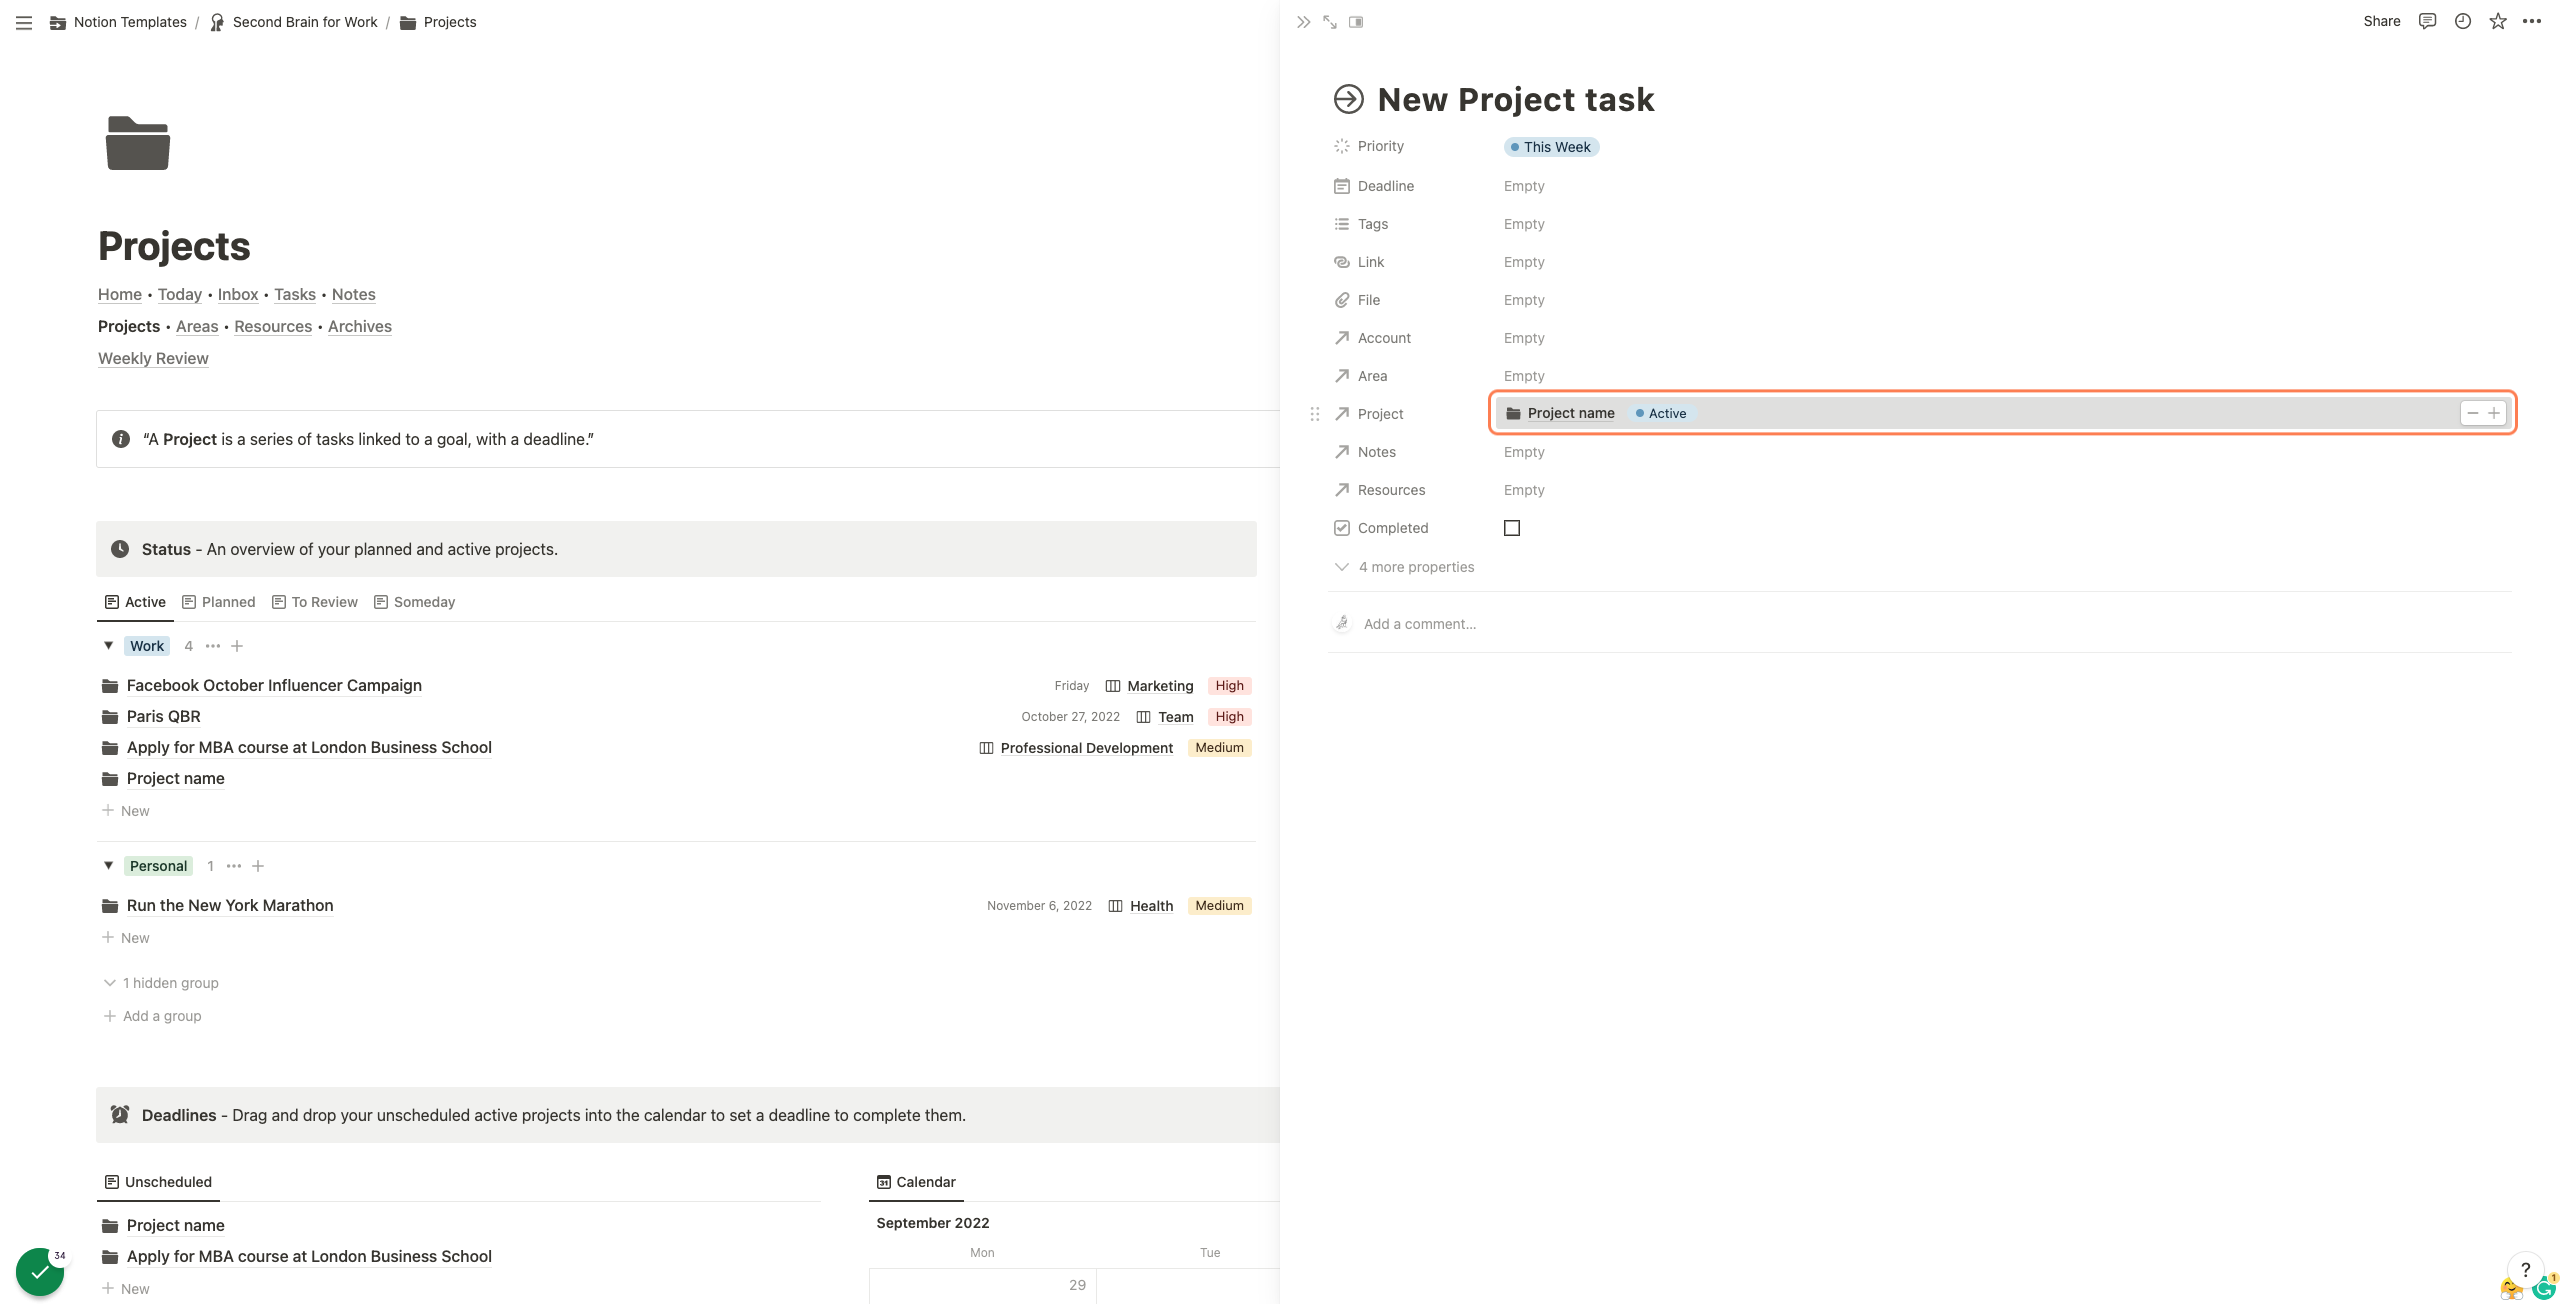This screenshot has height=1304, width=2560.
Task: Open the Inbox link
Action: click(238, 294)
